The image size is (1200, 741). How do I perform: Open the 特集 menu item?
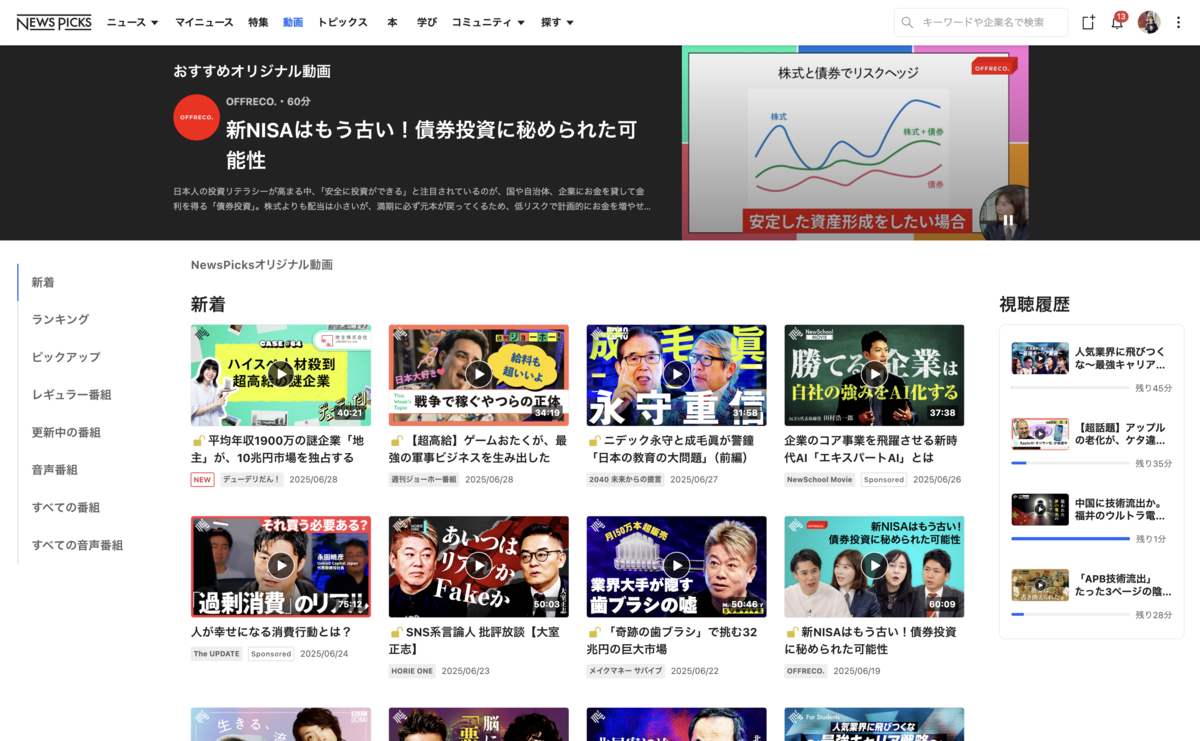[x=258, y=22]
